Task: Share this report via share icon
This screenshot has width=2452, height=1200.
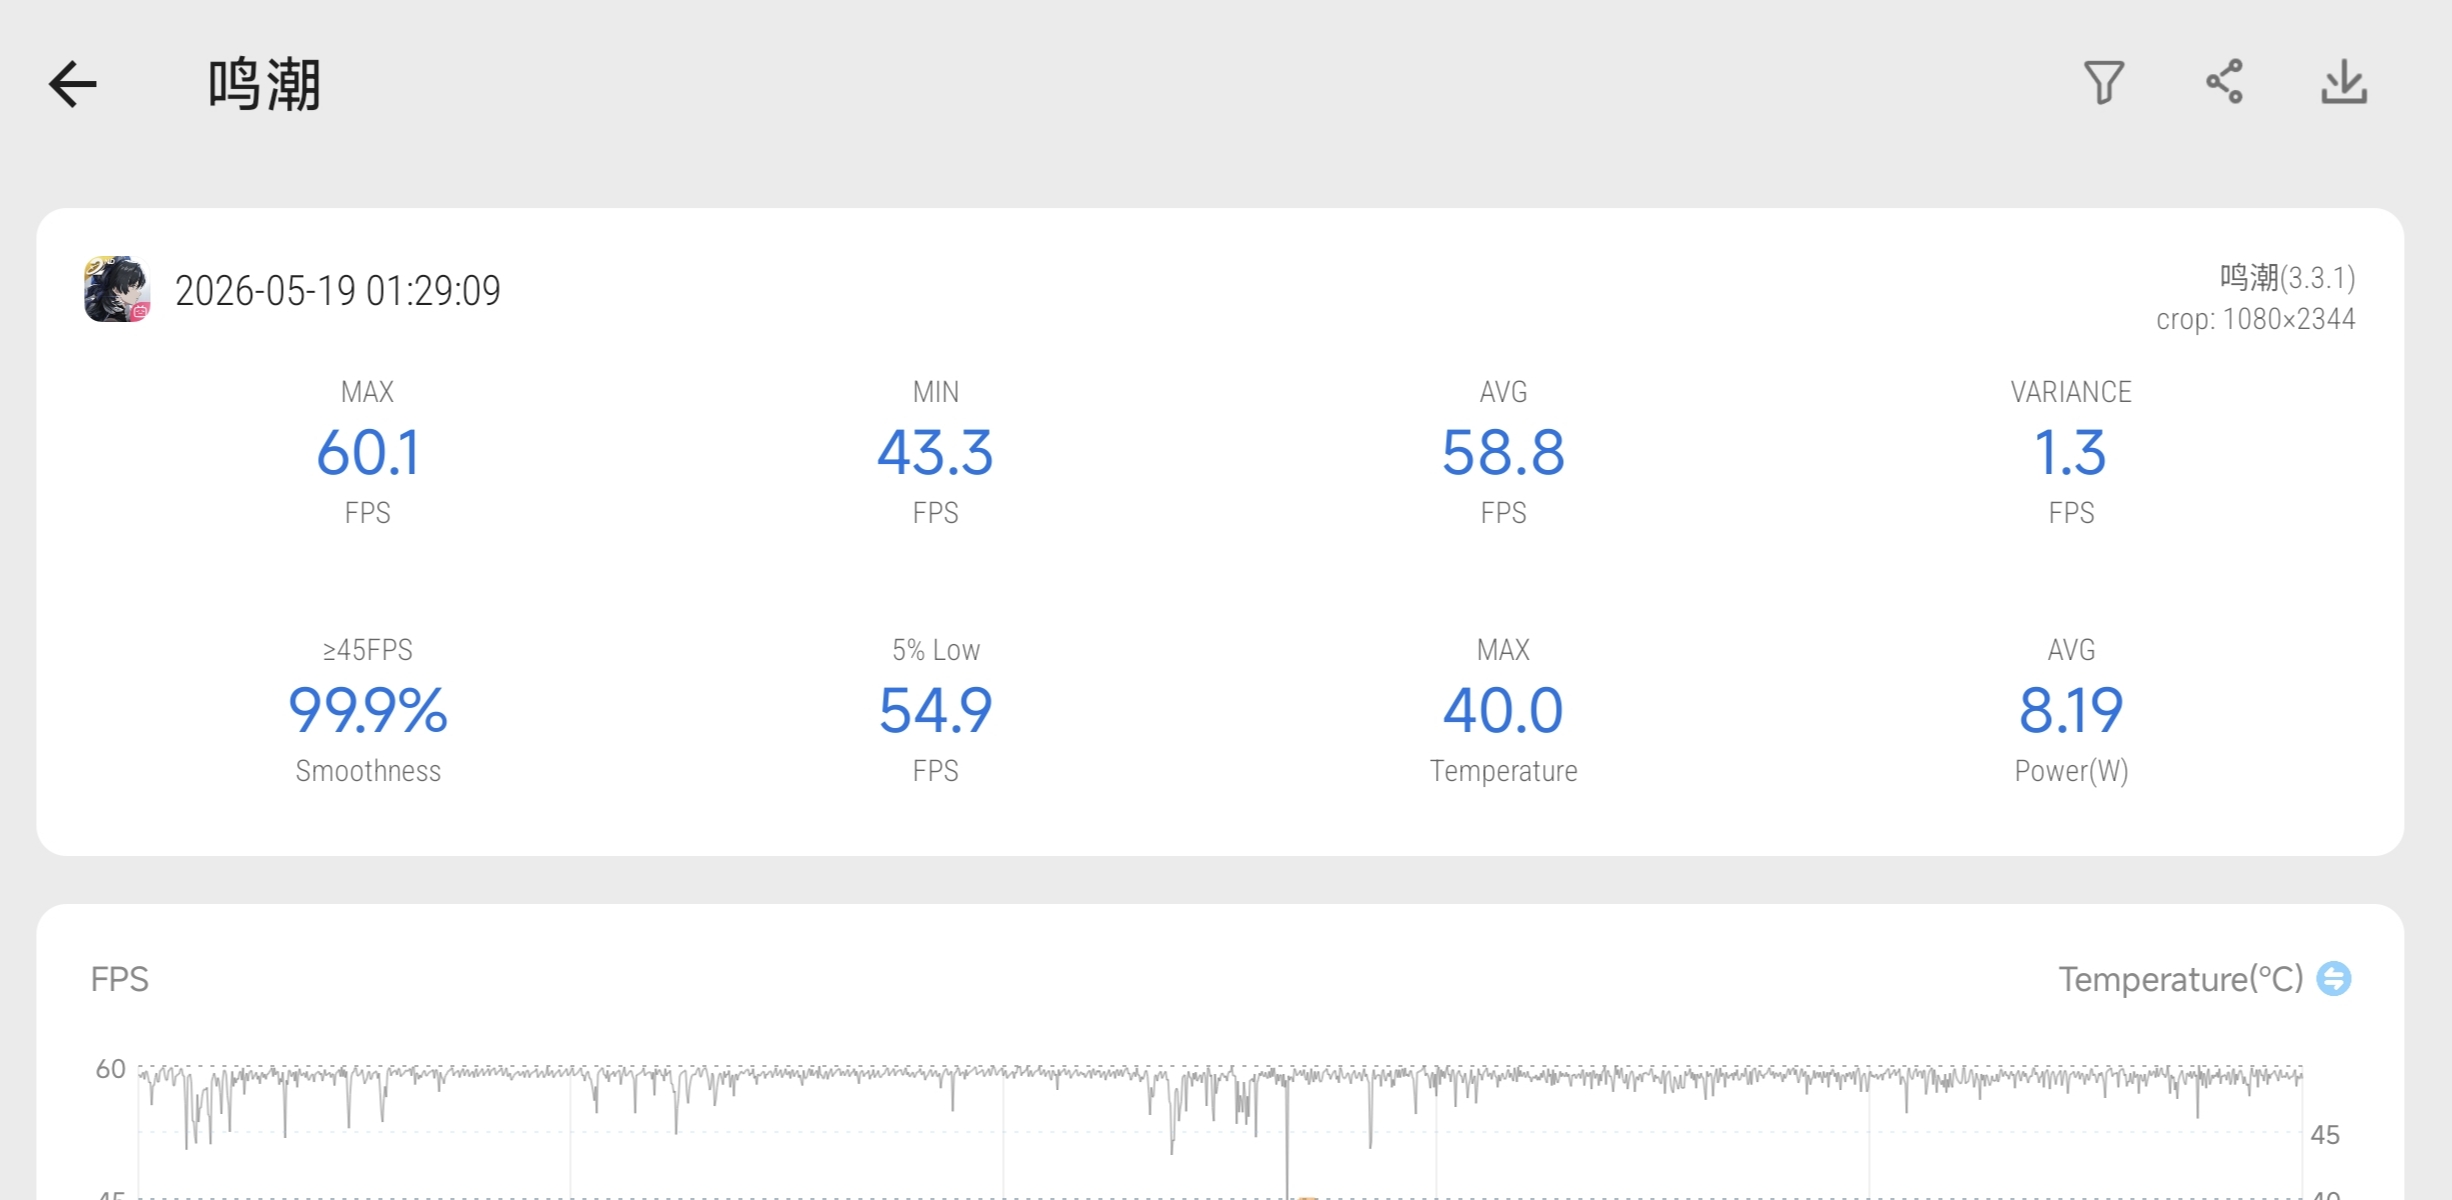Action: click(x=2224, y=82)
